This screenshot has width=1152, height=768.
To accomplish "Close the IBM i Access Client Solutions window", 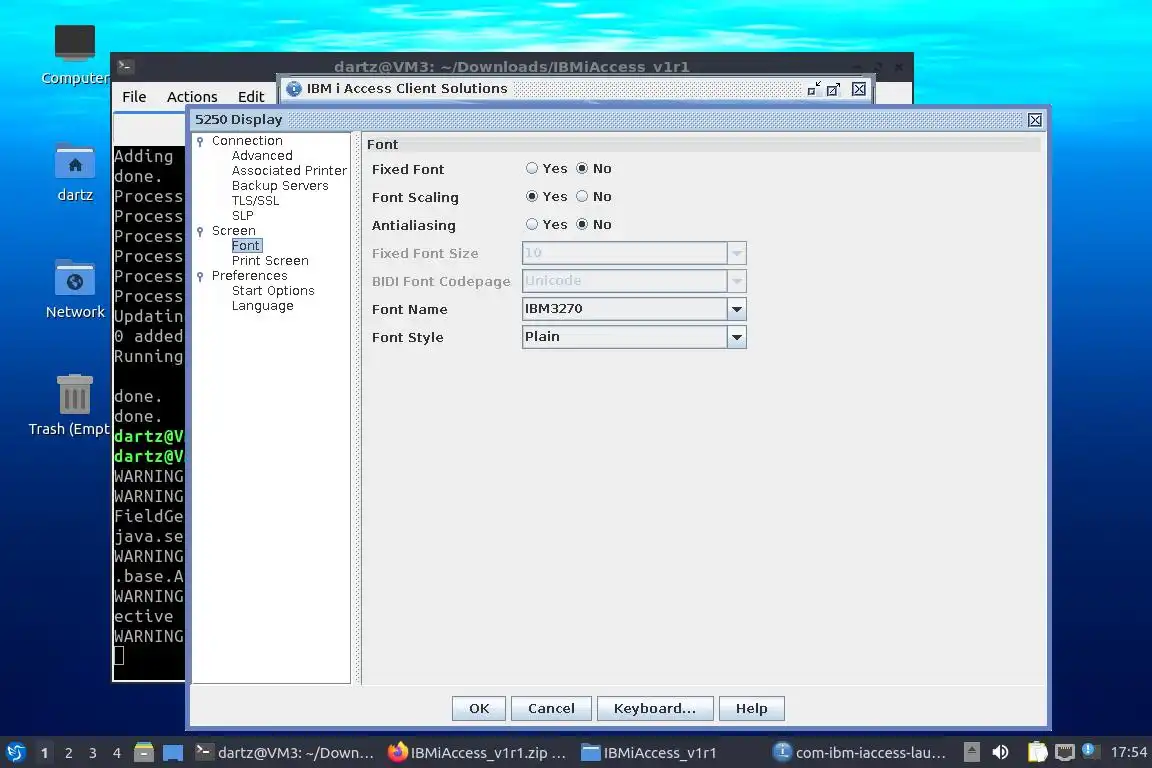I will [x=859, y=89].
